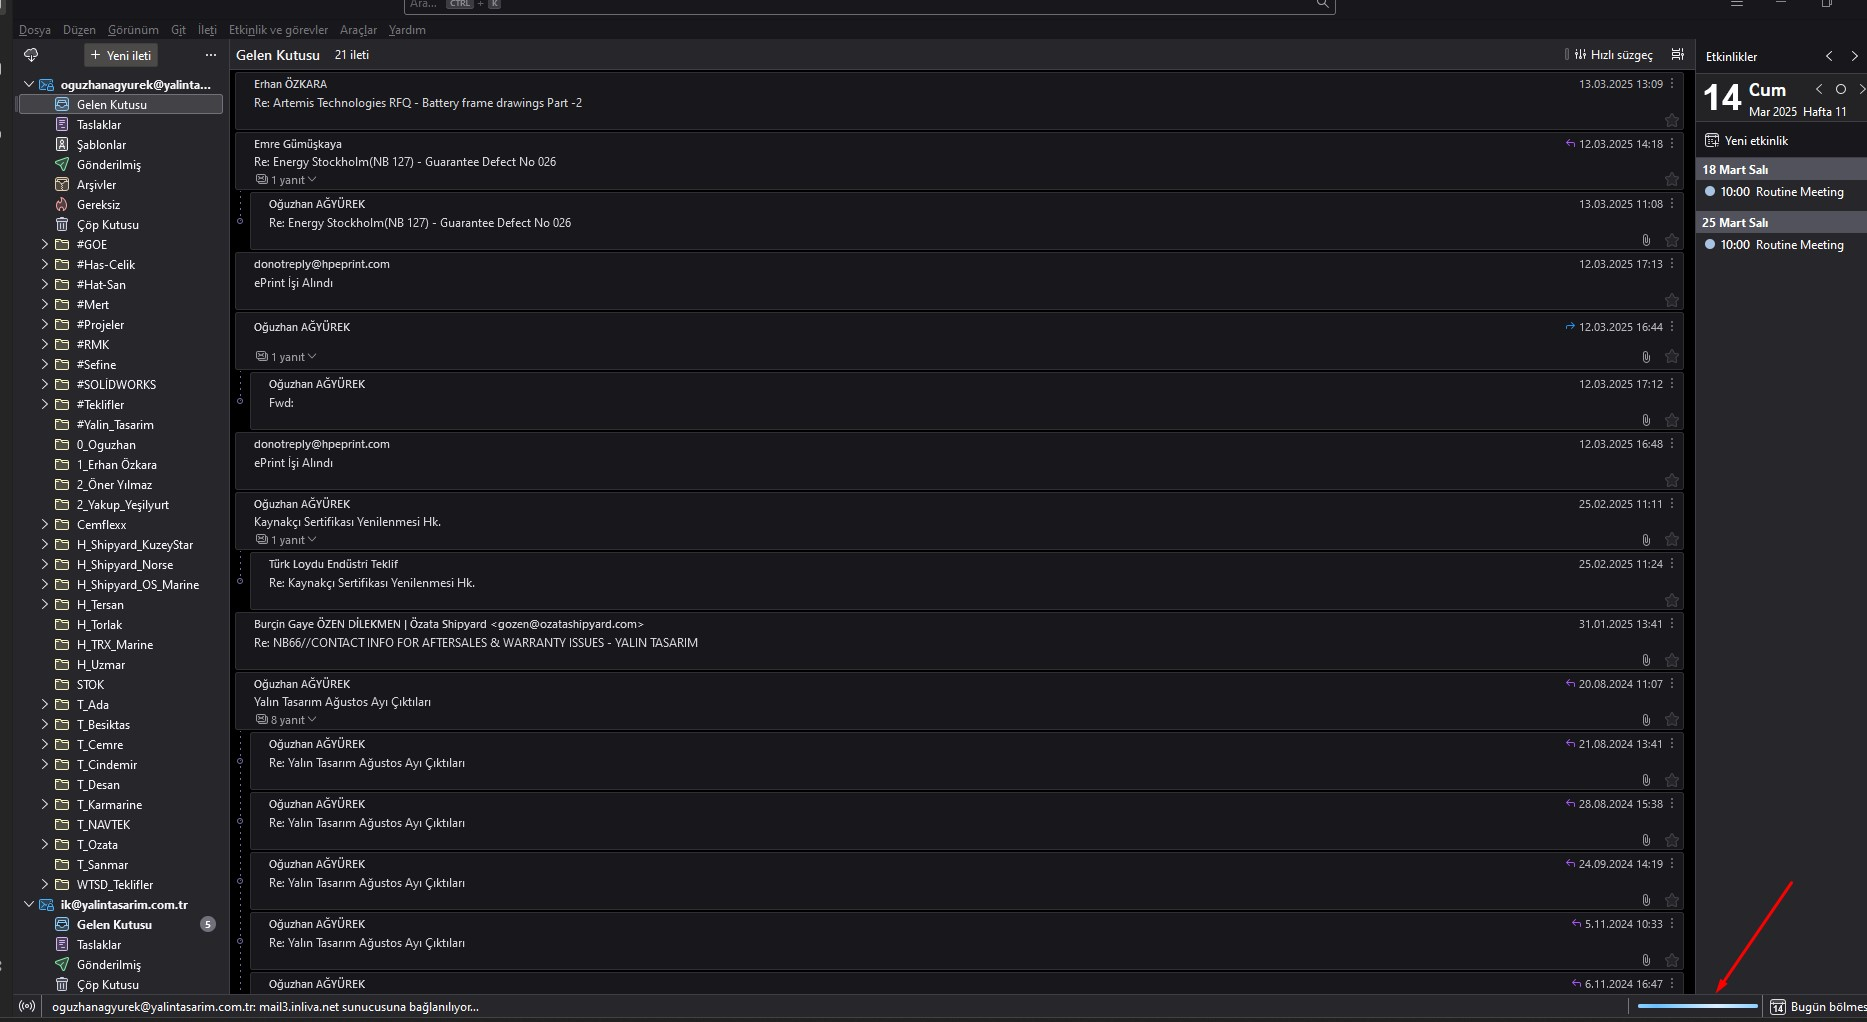This screenshot has height=1022, width=1867.
Task: Collapse the ik@yalintasarim.com.tr account
Action: coord(29,904)
